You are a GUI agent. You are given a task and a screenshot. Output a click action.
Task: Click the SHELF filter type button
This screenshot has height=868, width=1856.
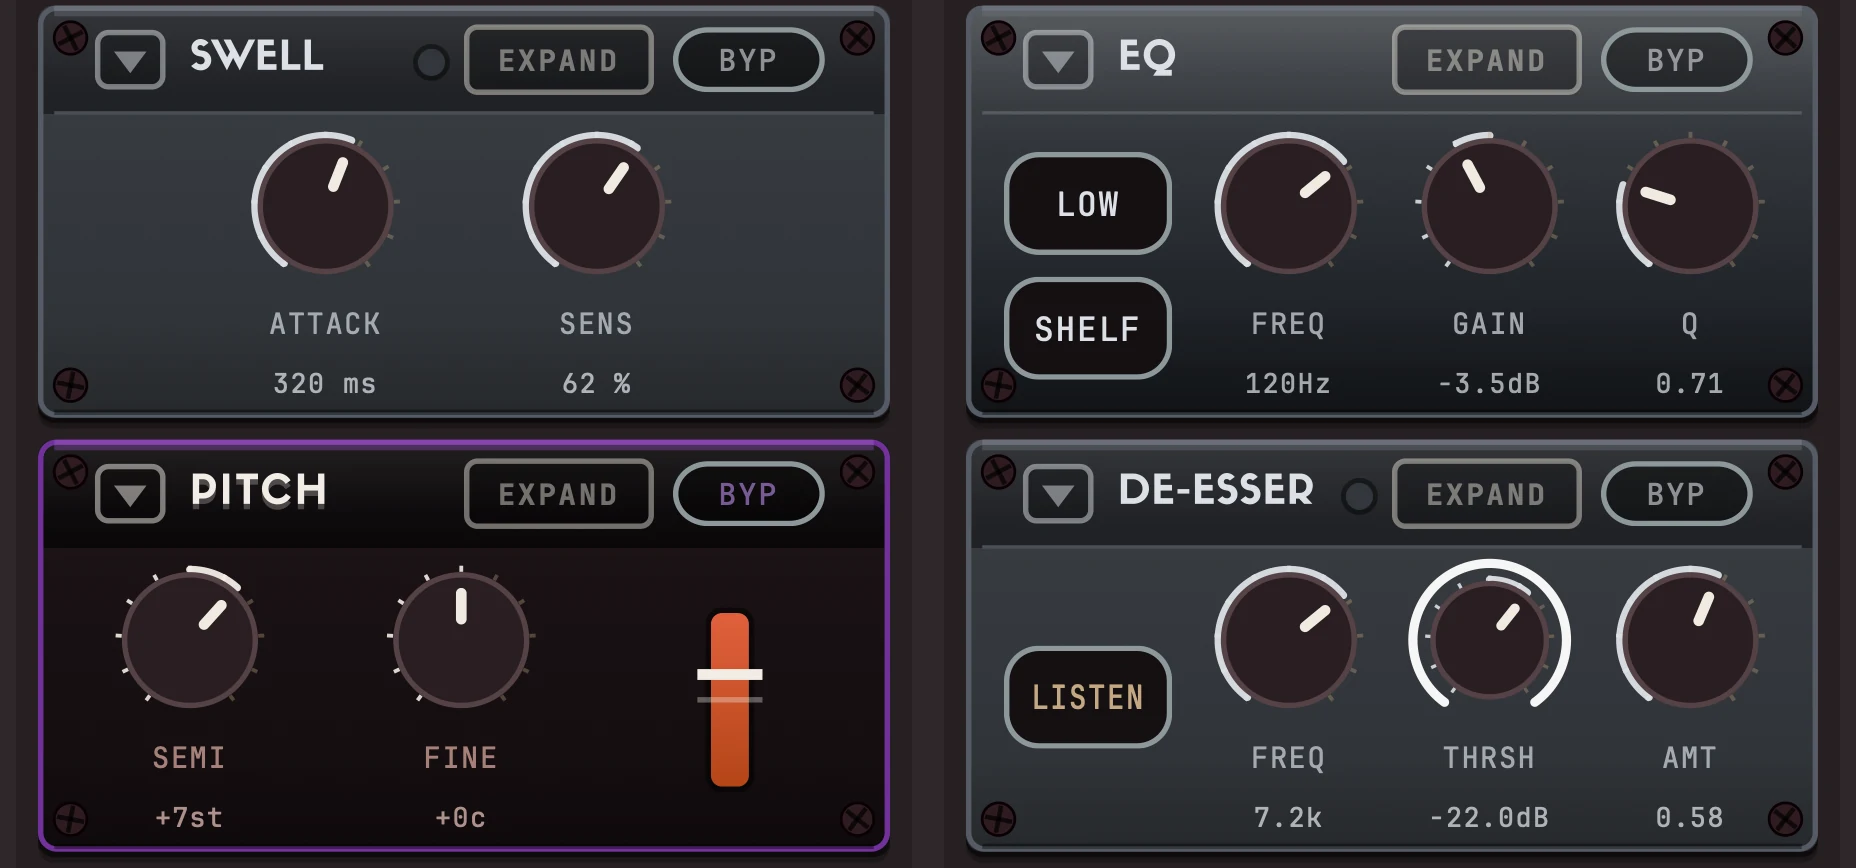(x=1088, y=329)
